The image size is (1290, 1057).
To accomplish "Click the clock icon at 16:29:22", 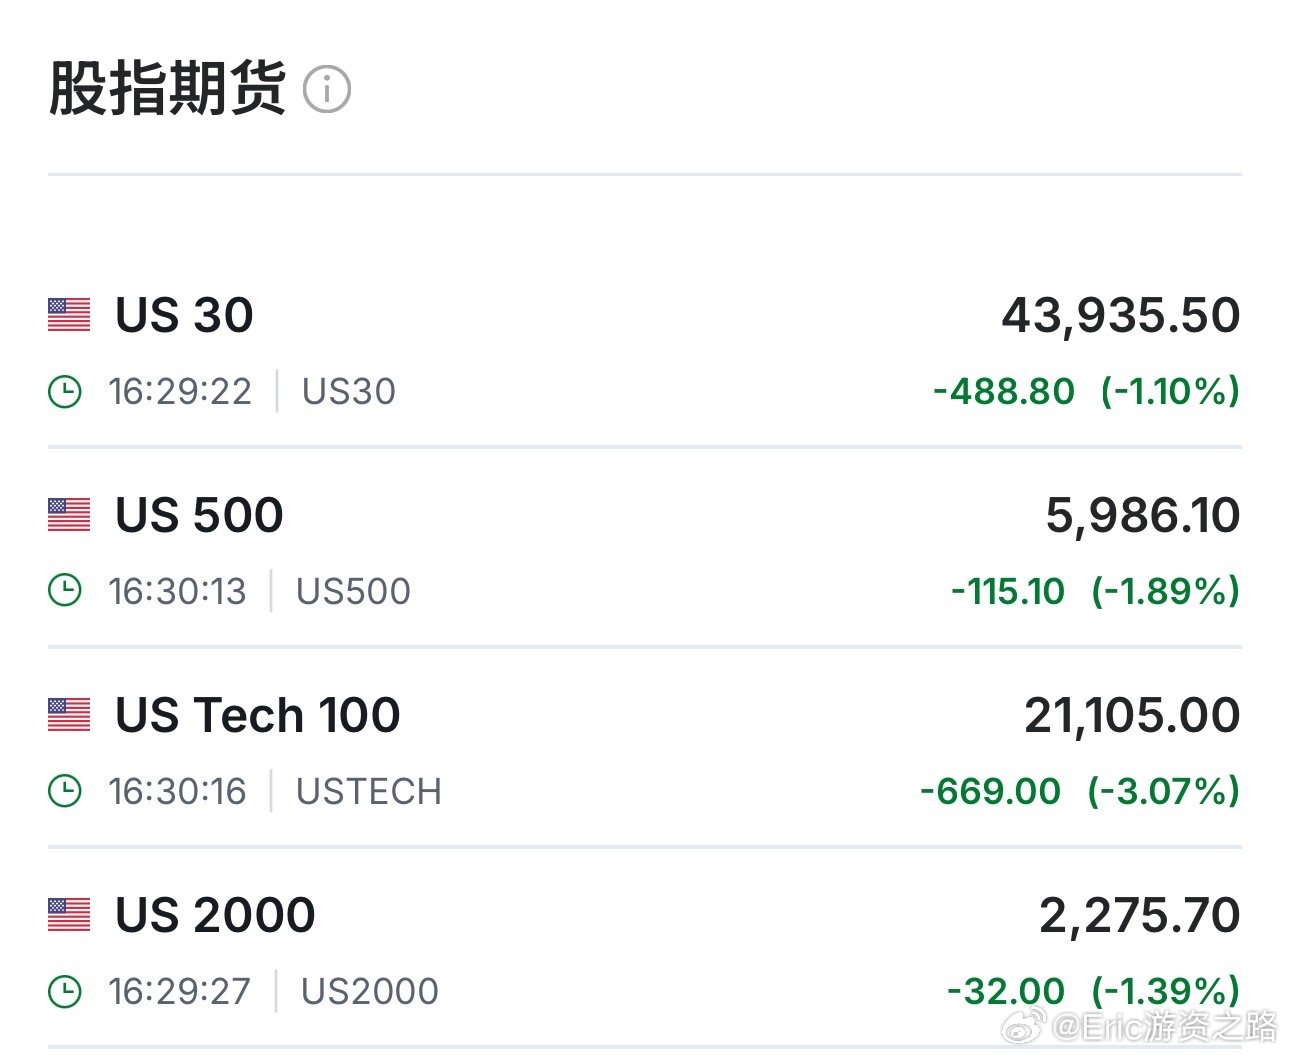I will click(x=65, y=391).
